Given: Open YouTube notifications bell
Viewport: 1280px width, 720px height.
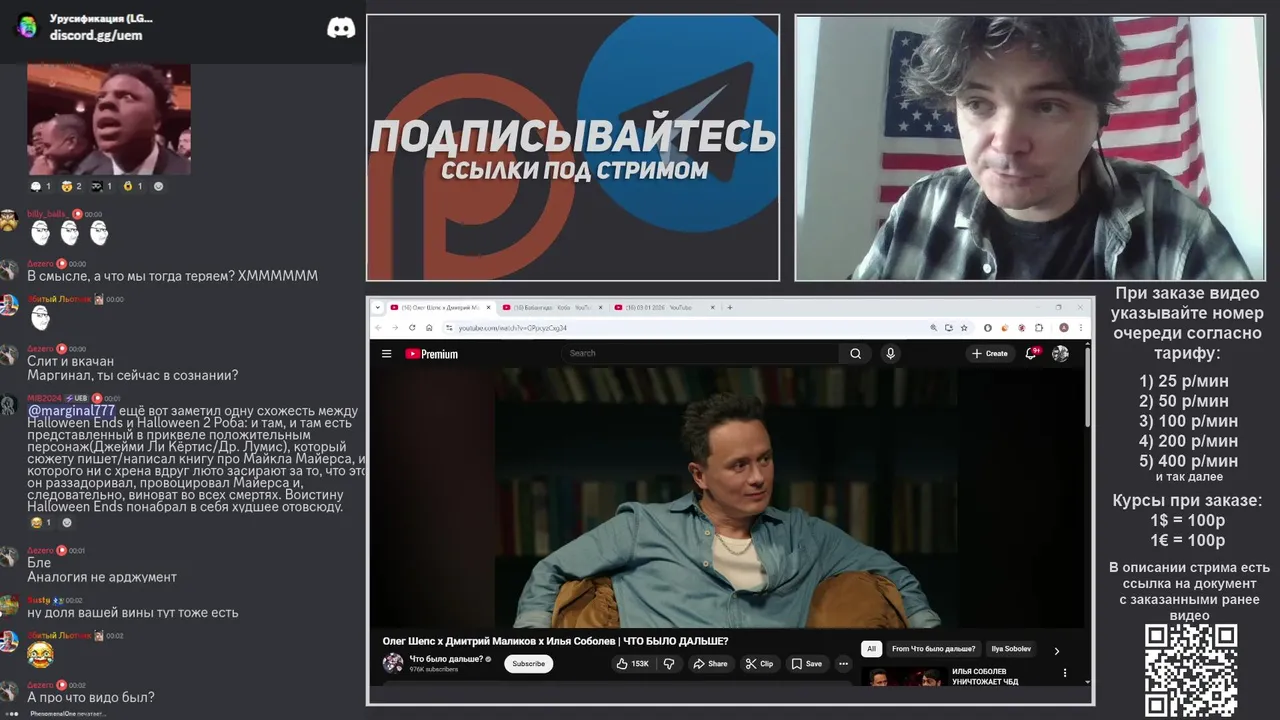Looking at the screenshot, I should pyautogui.click(x=1031, y=353).
